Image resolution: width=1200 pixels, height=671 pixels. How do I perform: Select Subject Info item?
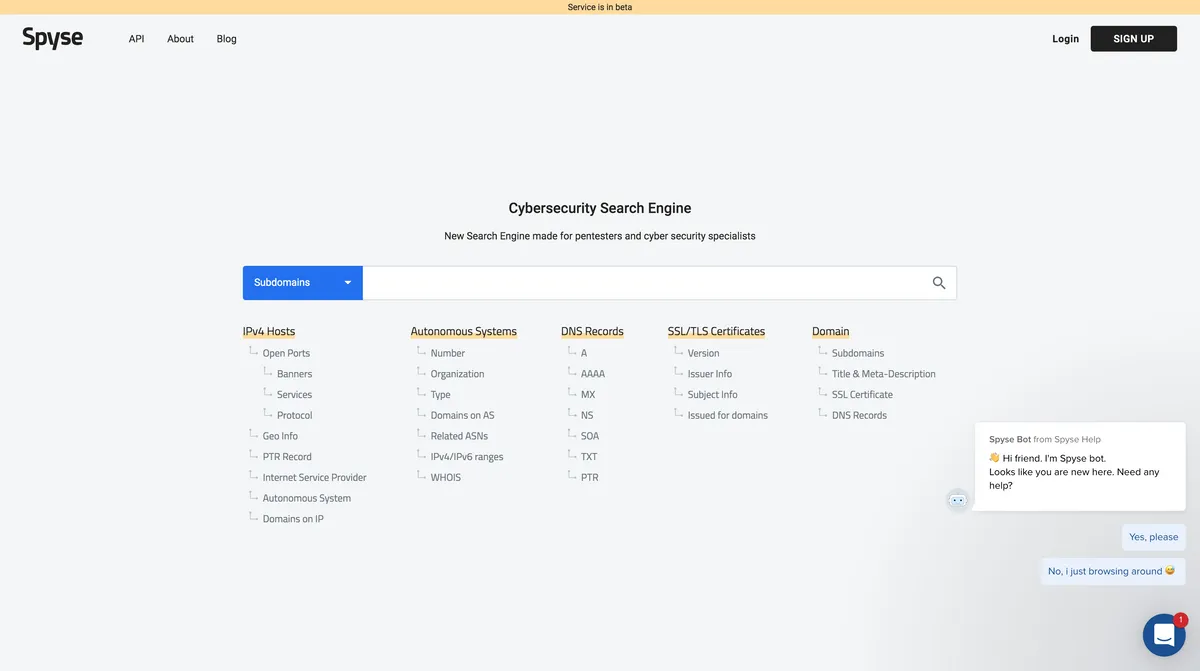pyautogui.click(x=712, y=395)
